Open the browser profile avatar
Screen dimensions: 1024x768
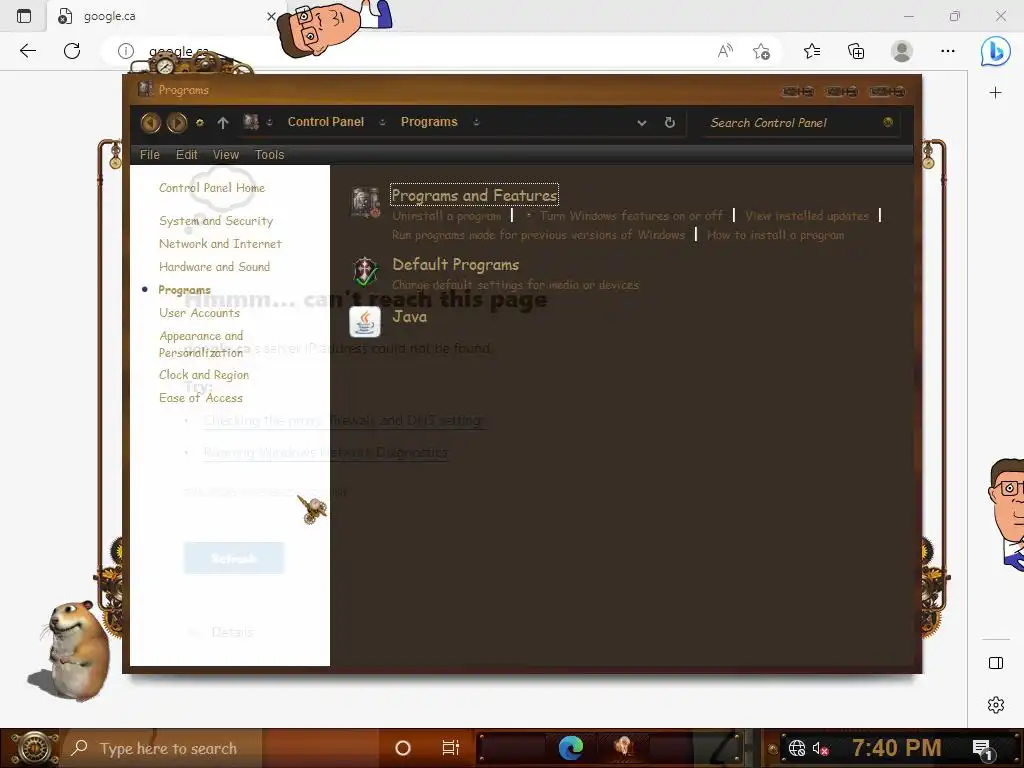[902, 51]
